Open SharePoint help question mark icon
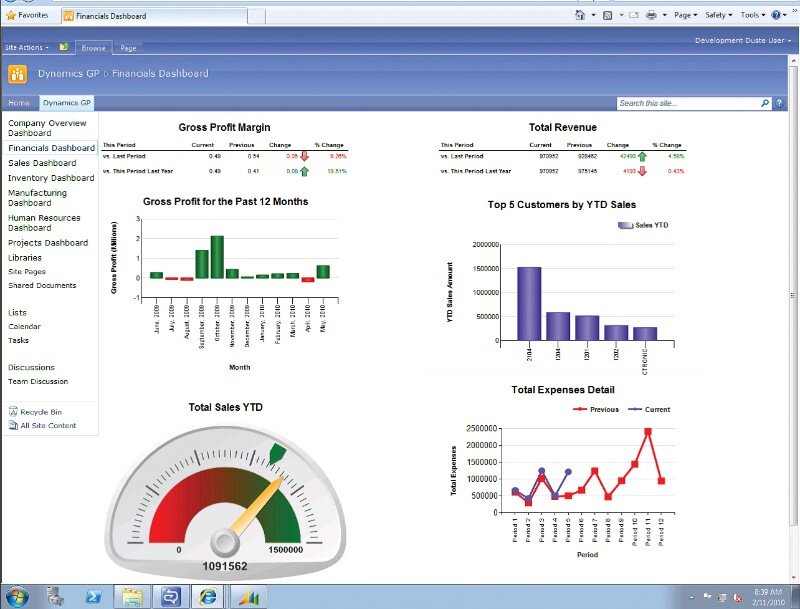Viewport: 800px width, 609px height. [x=780, y=103]
